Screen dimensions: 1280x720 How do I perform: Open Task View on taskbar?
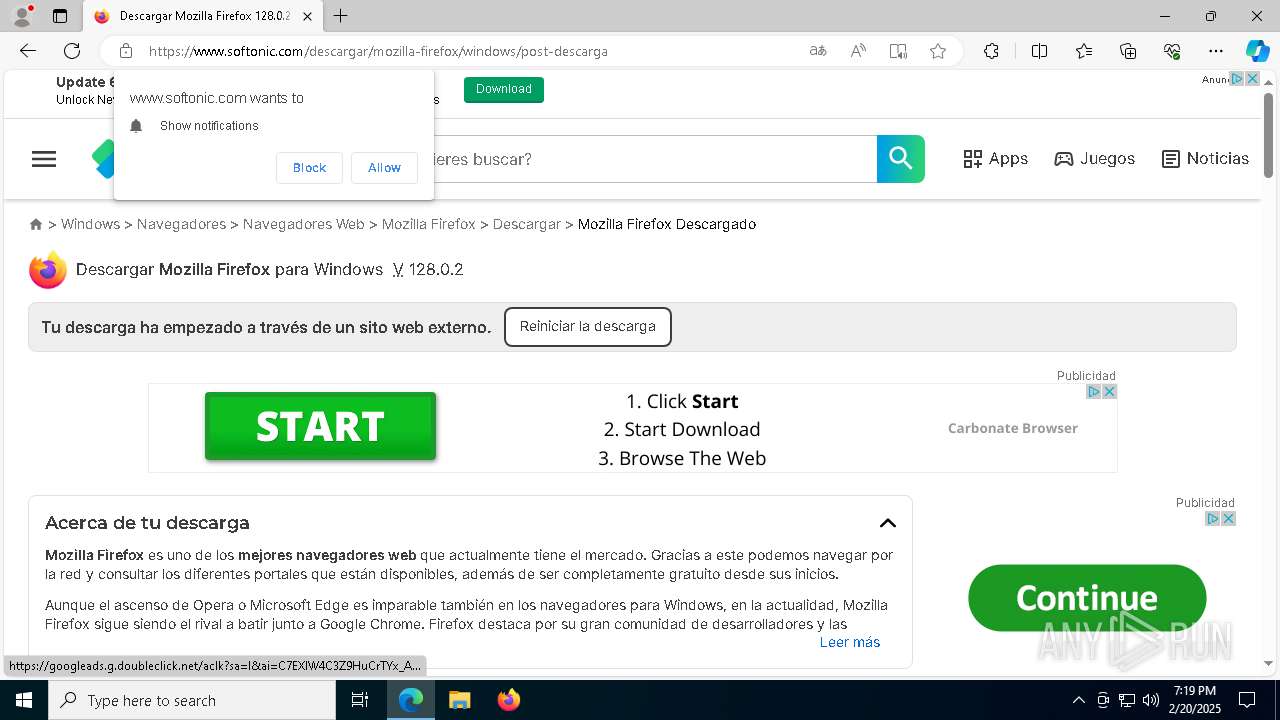[360, 700]
